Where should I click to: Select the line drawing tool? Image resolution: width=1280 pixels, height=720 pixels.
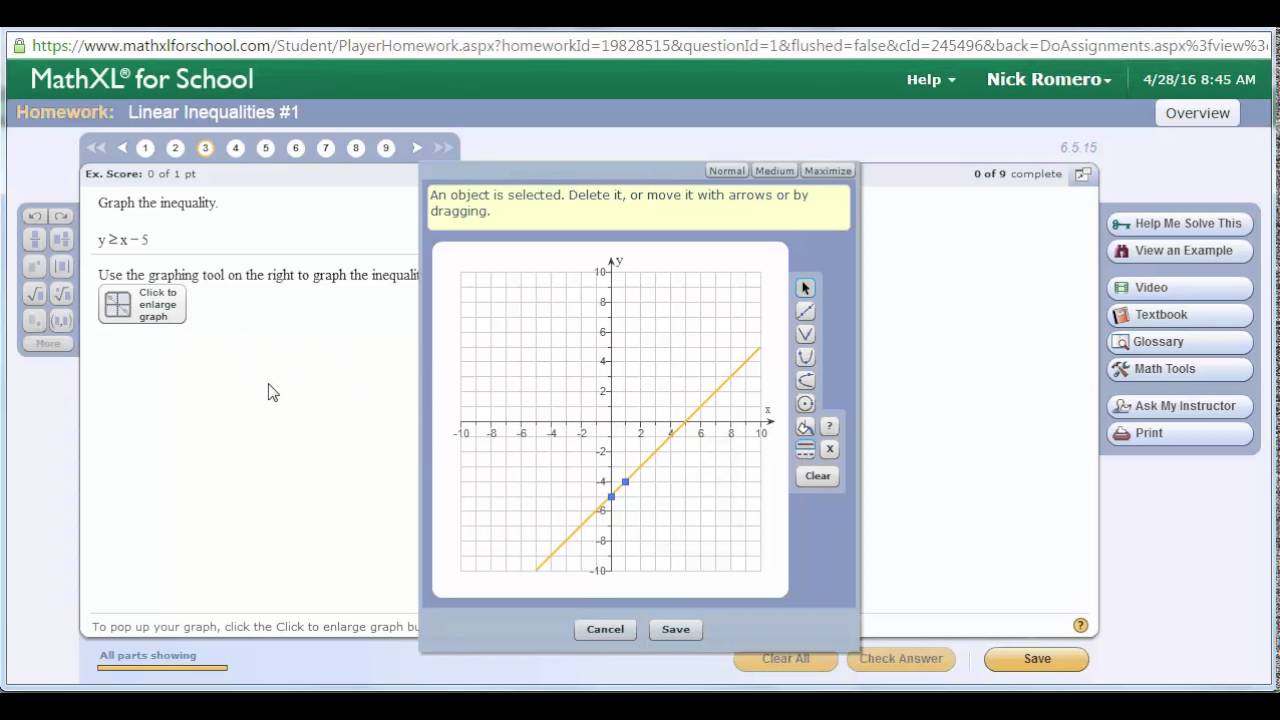coord(805,311)
